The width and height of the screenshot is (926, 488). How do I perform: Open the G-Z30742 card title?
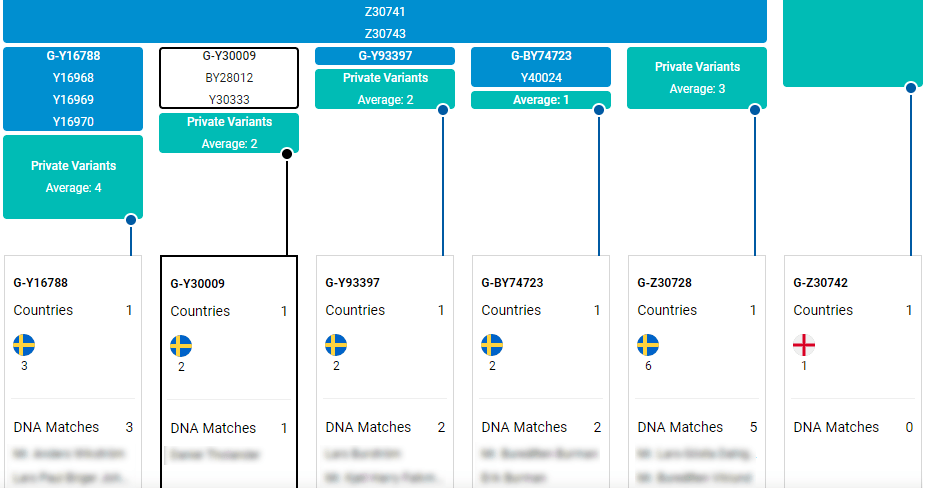(x=820, y=283)
